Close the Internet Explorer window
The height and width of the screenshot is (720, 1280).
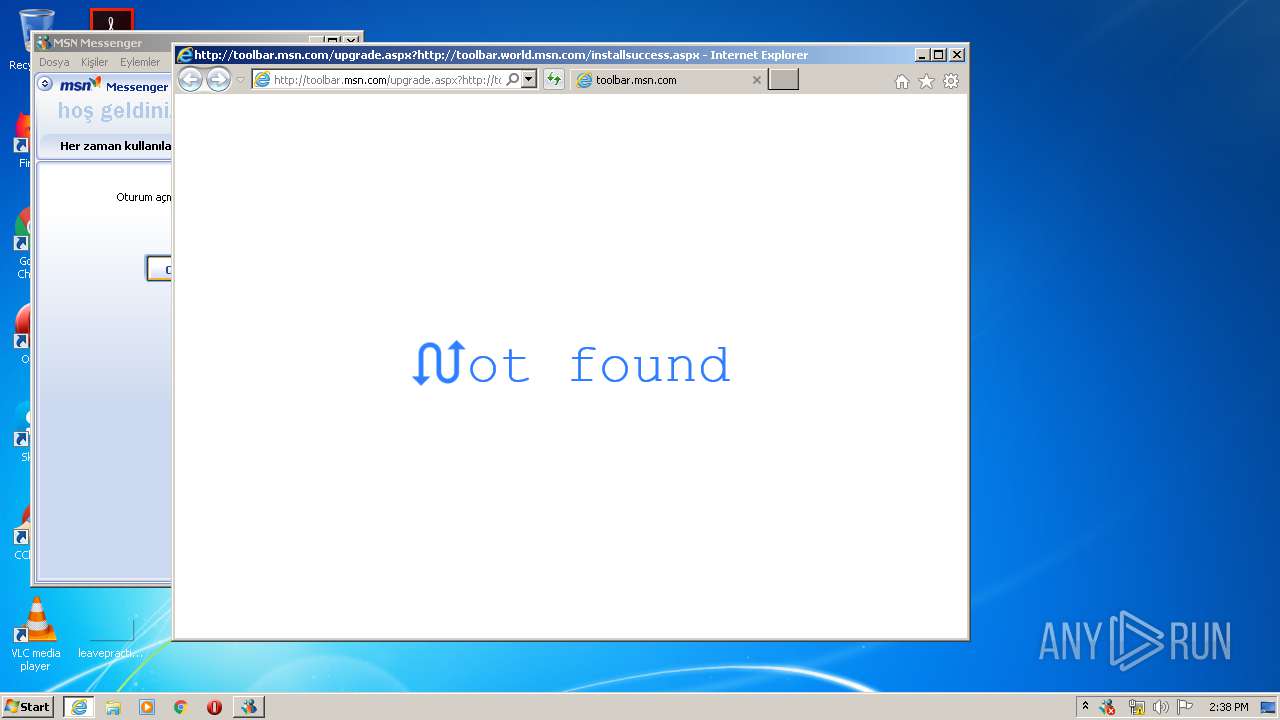pos(957,55)
